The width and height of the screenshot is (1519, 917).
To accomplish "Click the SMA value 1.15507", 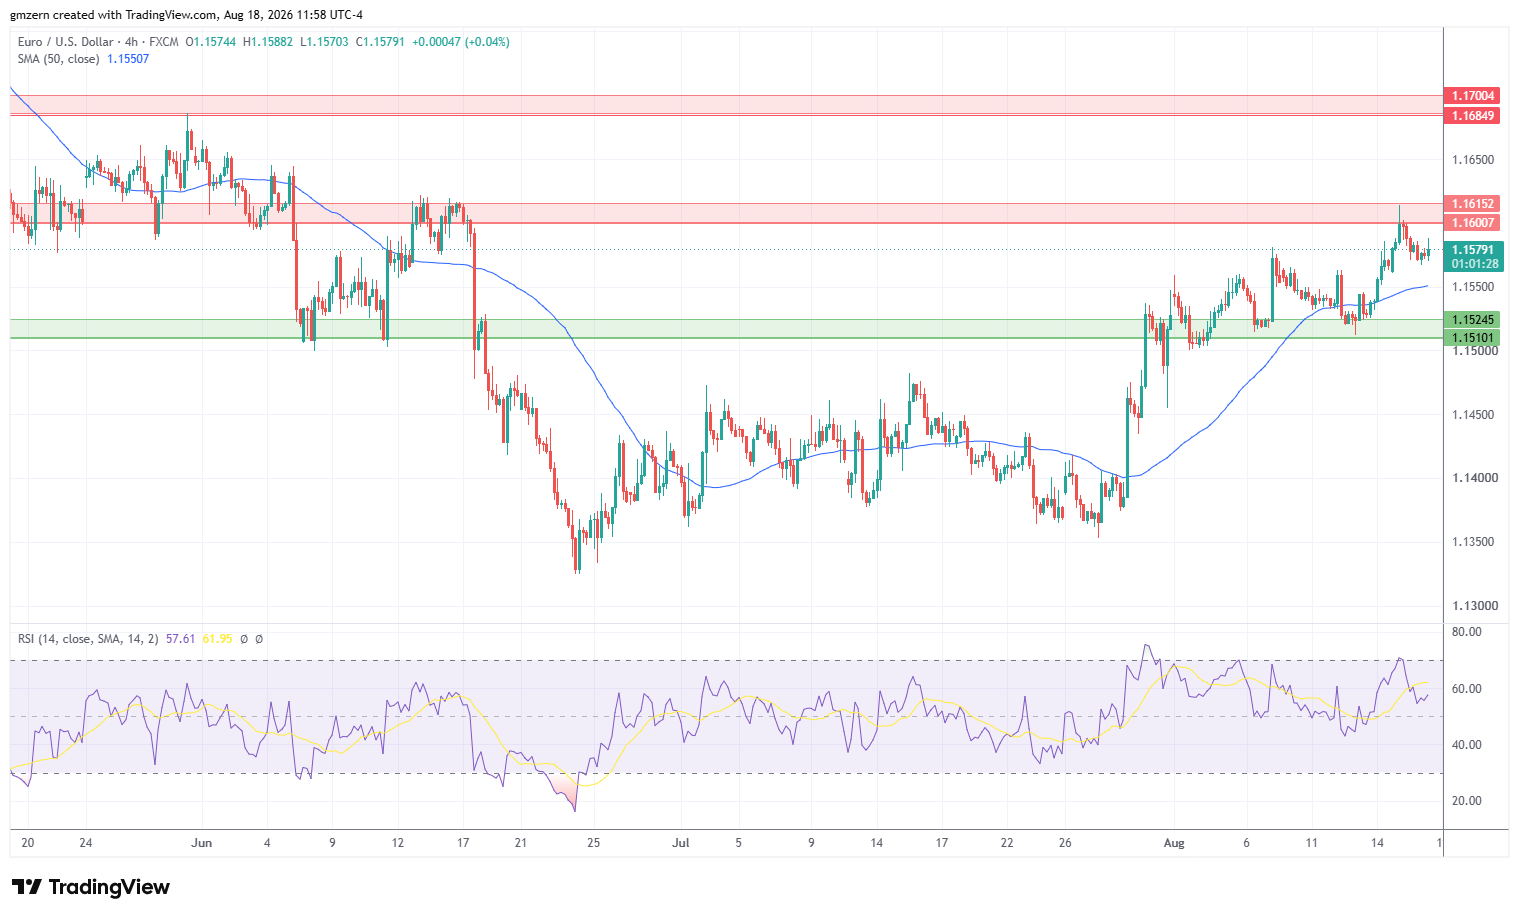I will pos(128,59).
